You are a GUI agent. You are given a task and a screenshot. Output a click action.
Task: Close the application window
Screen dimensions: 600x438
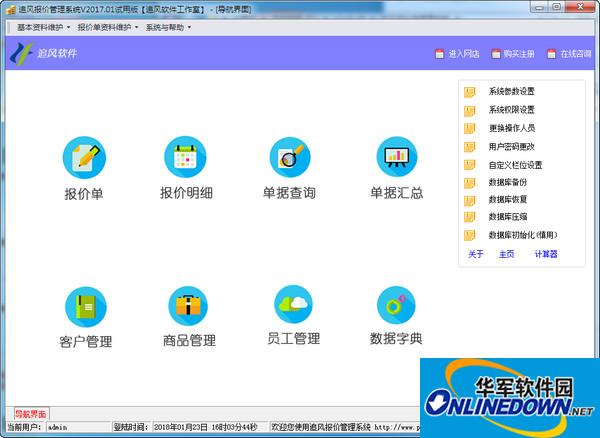click(581, 7)
